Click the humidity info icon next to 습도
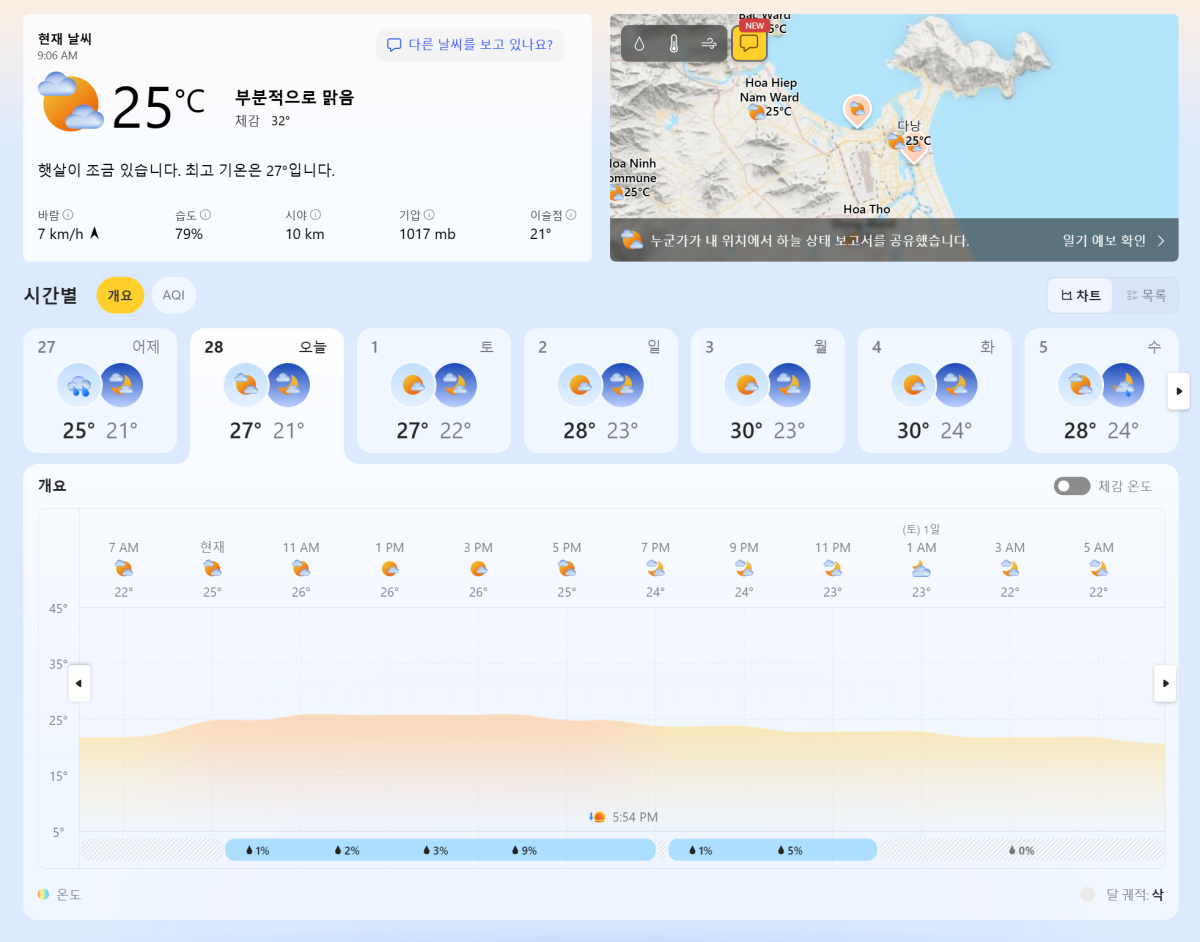 click(x=205, y=215)
